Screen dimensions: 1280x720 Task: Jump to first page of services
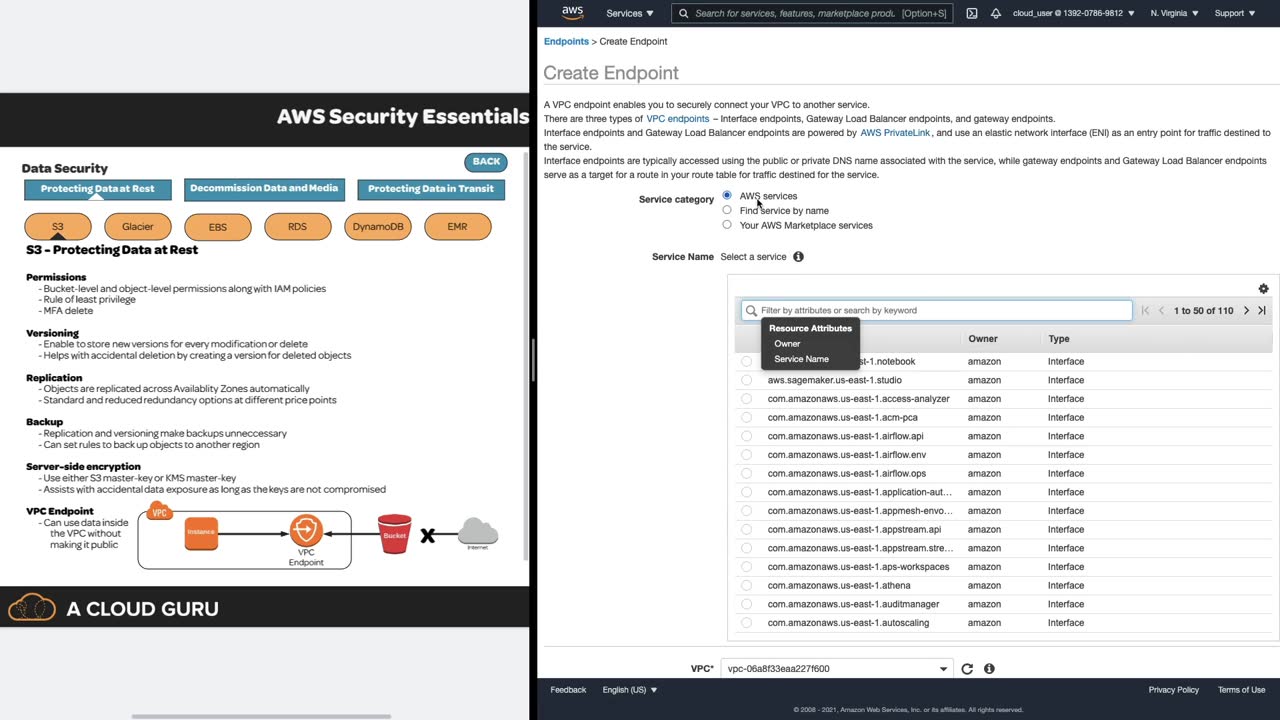(x=1145, y=311)
